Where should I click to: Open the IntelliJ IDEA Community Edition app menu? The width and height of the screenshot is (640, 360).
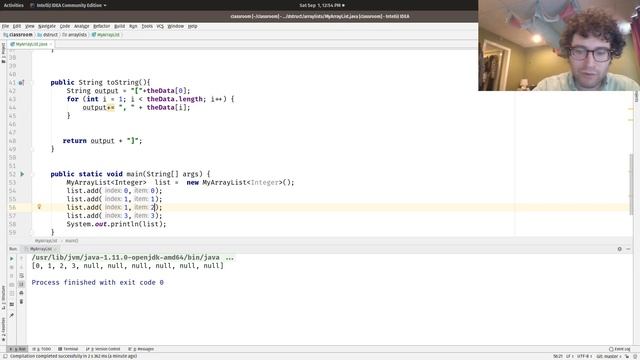coord(68,5)
